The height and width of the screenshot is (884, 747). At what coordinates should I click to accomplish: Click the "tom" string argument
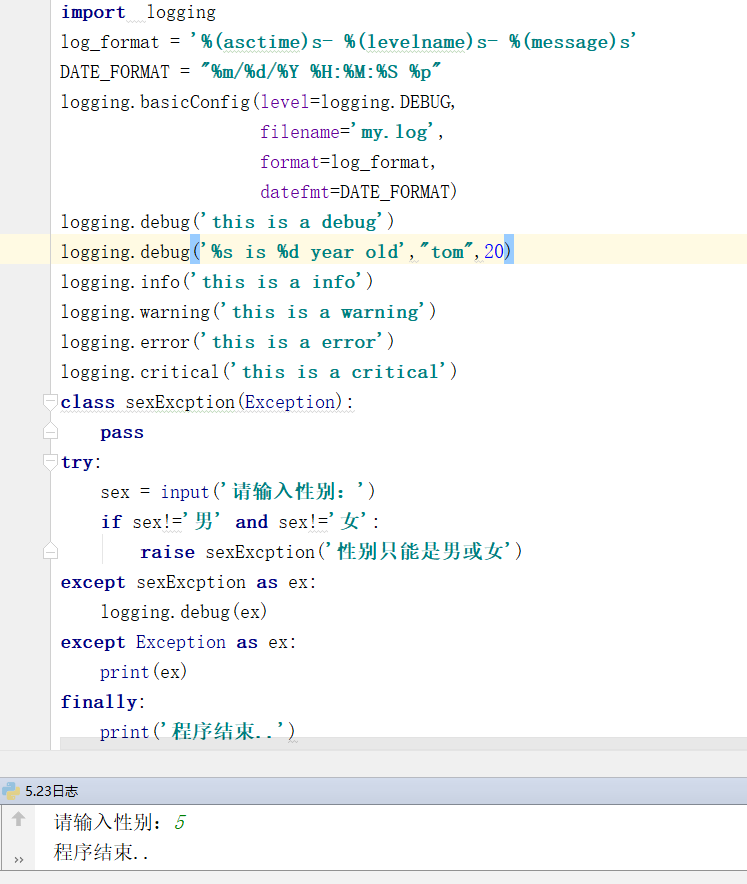tap(446, 251)
